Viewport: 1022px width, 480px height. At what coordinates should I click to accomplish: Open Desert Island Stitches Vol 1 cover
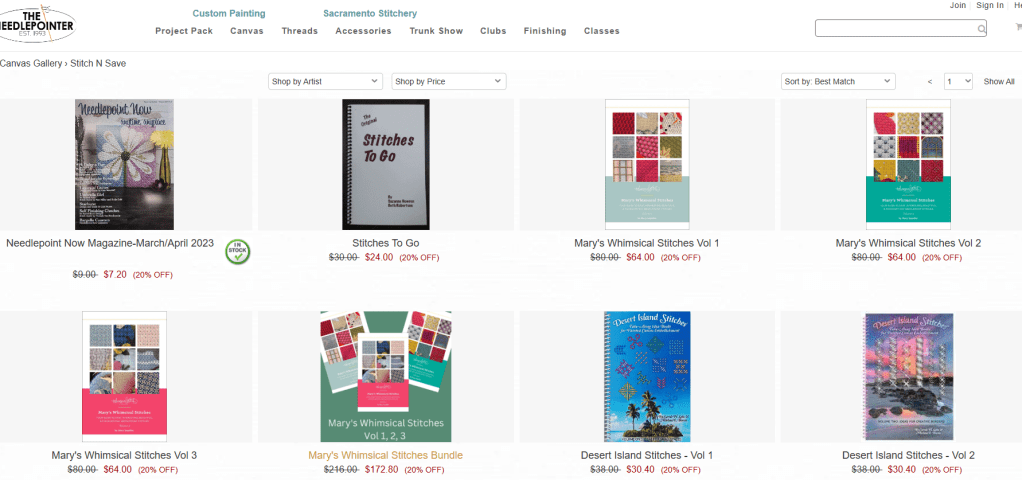pos(647,376)
